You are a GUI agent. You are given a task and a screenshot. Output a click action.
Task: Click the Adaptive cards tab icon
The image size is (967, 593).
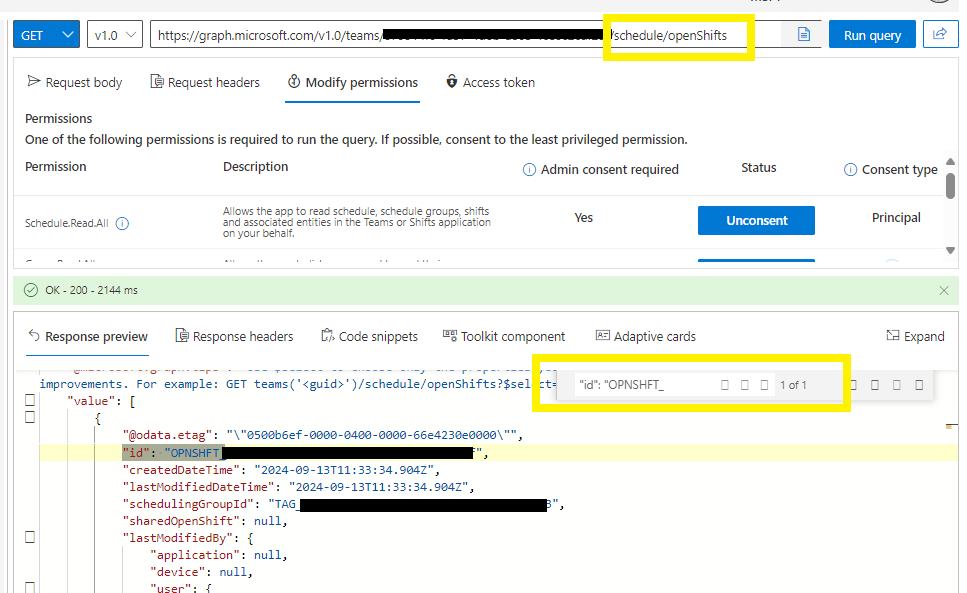coord(601,335)
